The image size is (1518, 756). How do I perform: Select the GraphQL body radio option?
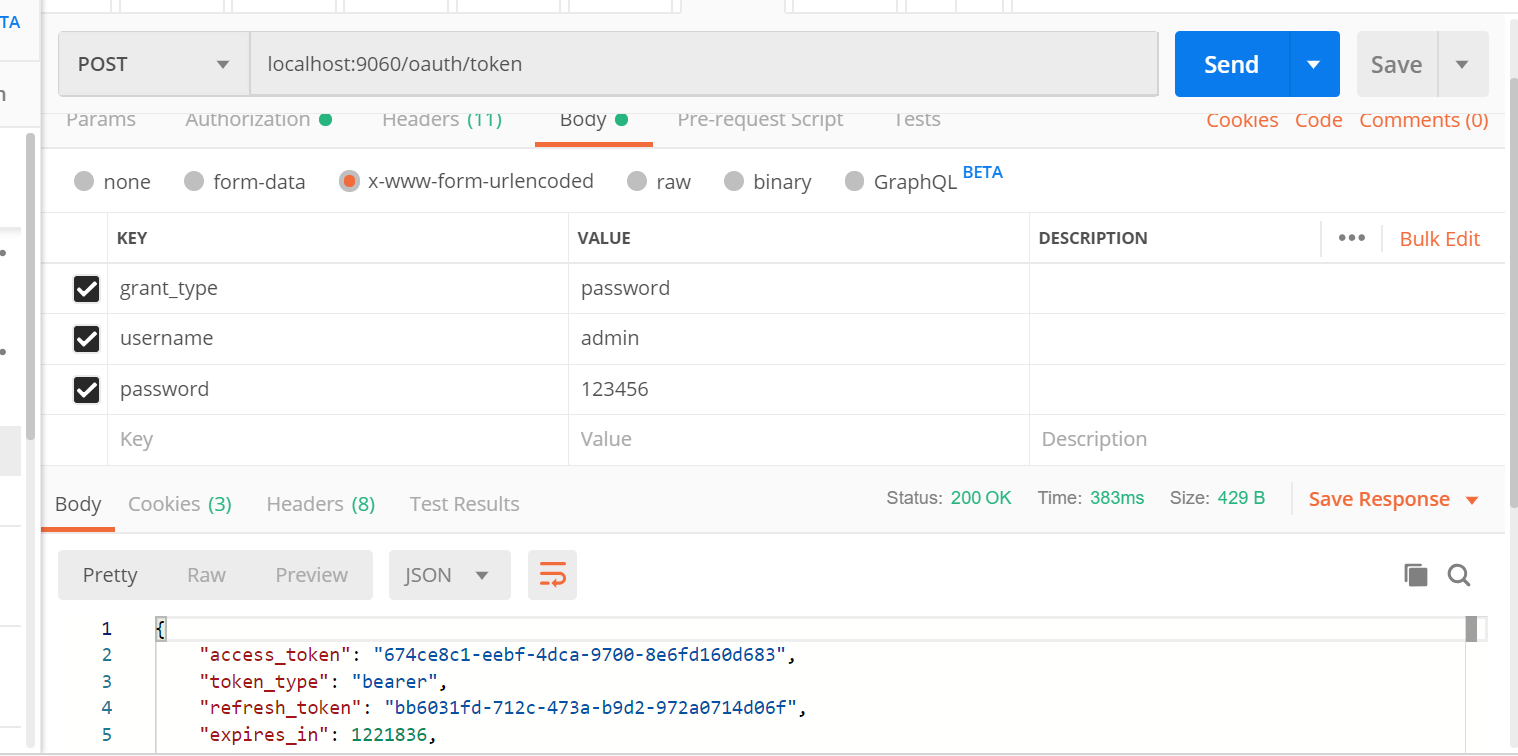coord(854,181)
